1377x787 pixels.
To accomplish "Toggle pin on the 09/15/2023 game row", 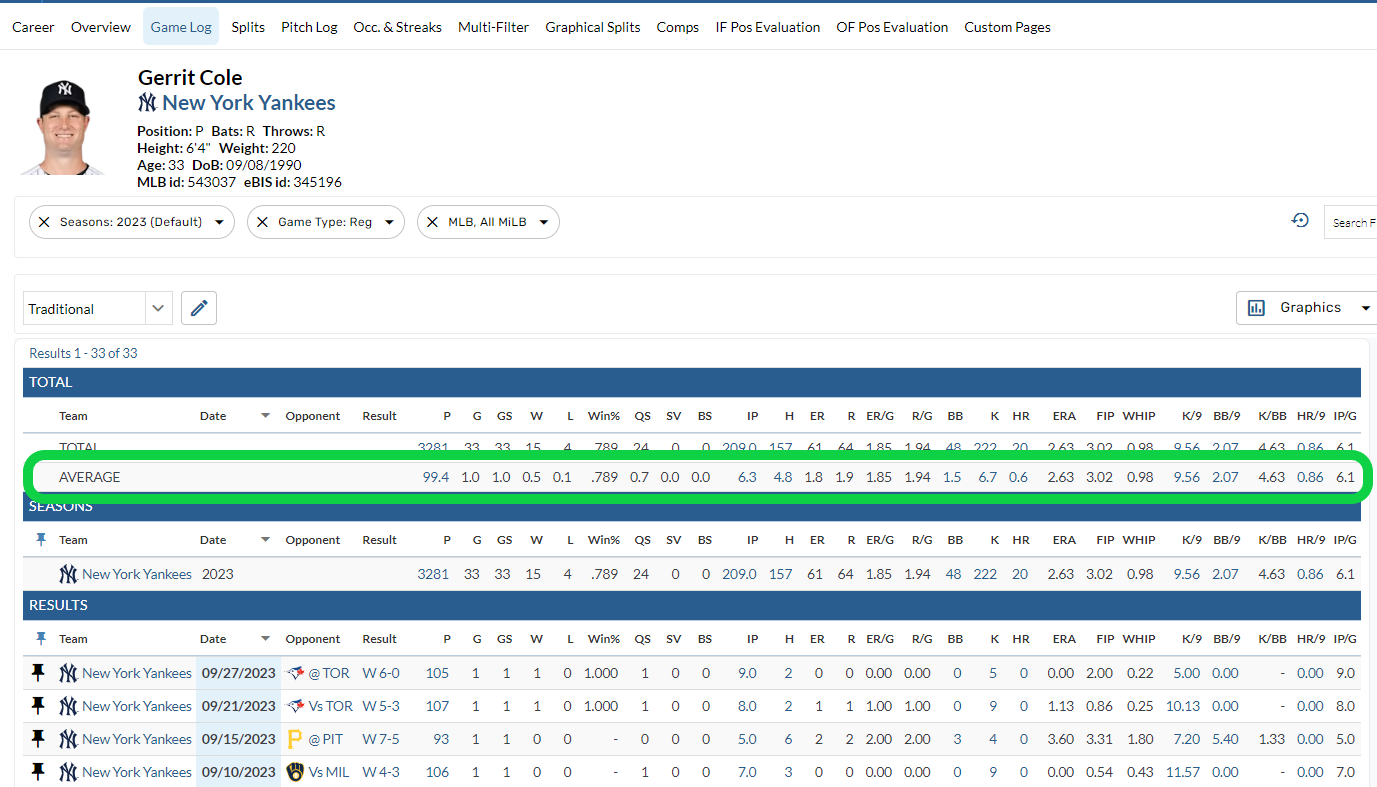I will (38, 739).
